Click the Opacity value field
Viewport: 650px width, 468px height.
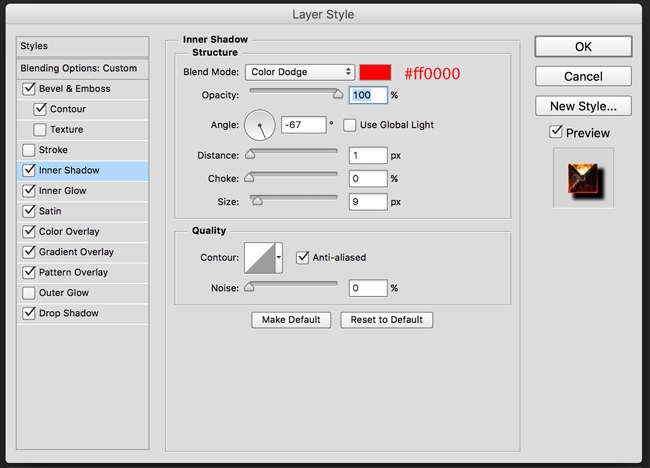tap(368, 95)
